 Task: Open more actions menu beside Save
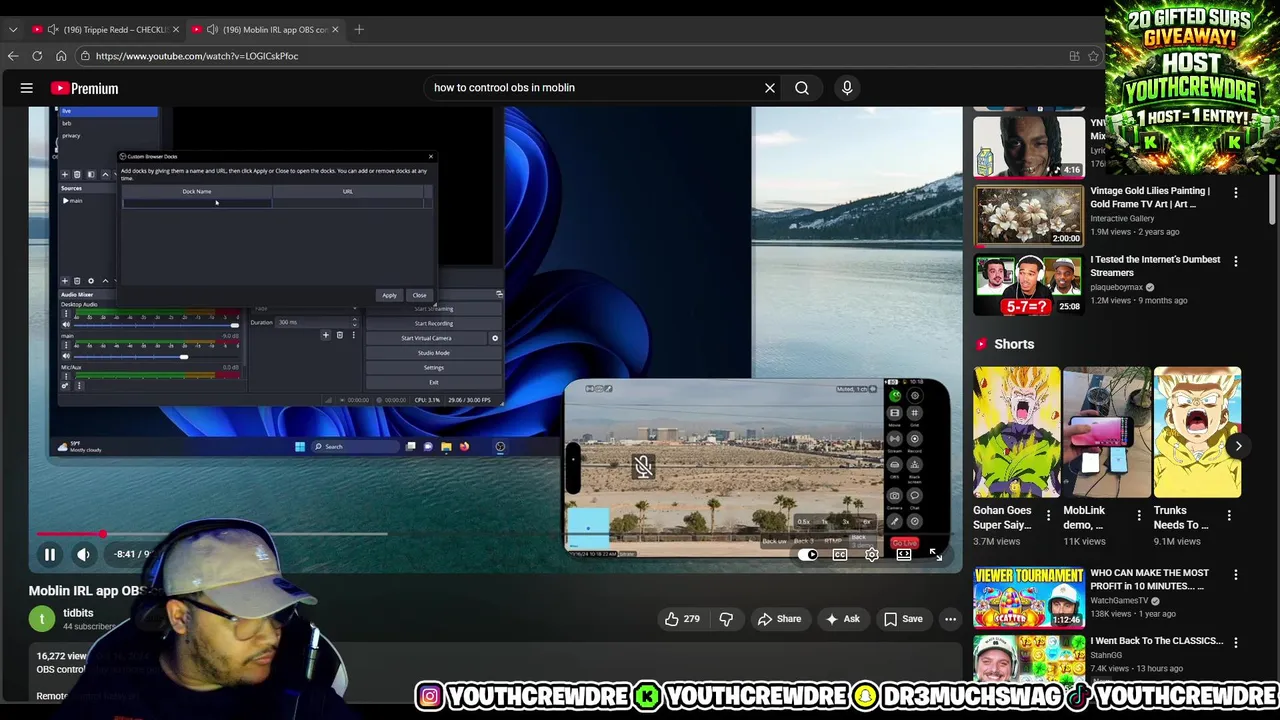950,619
